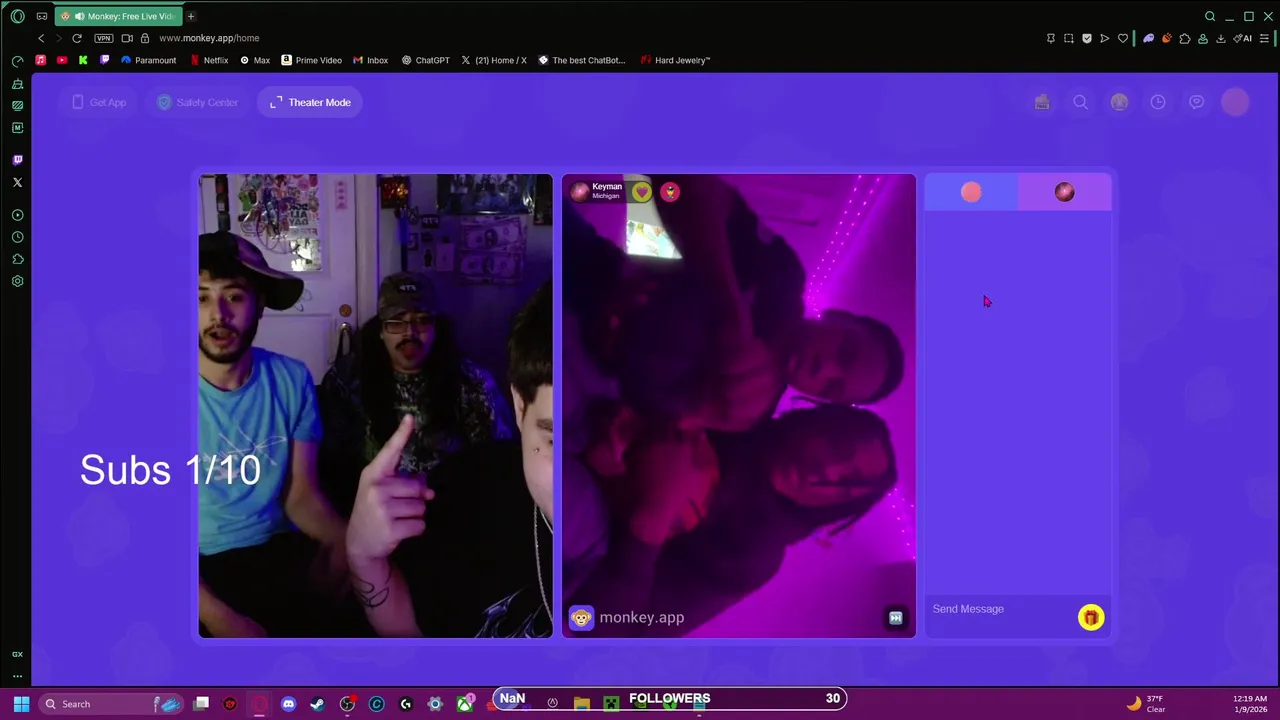Open Easy Setup menu icon
This screenshot has width=1280, height=720.
(1265, 38)
